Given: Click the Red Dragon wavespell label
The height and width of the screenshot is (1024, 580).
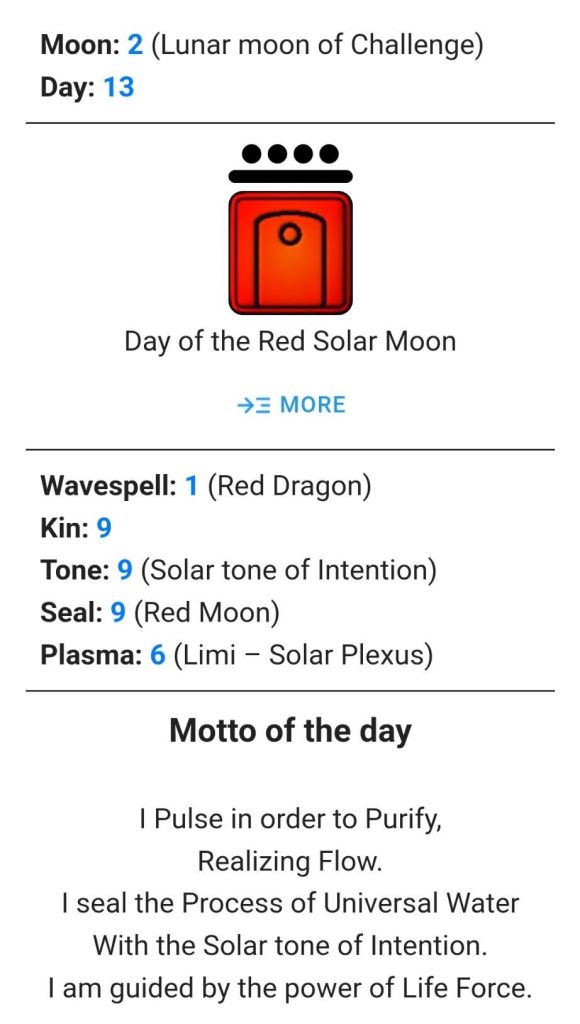Looking at the screenshot, I should pyautogui.click(x=289, y=487).
